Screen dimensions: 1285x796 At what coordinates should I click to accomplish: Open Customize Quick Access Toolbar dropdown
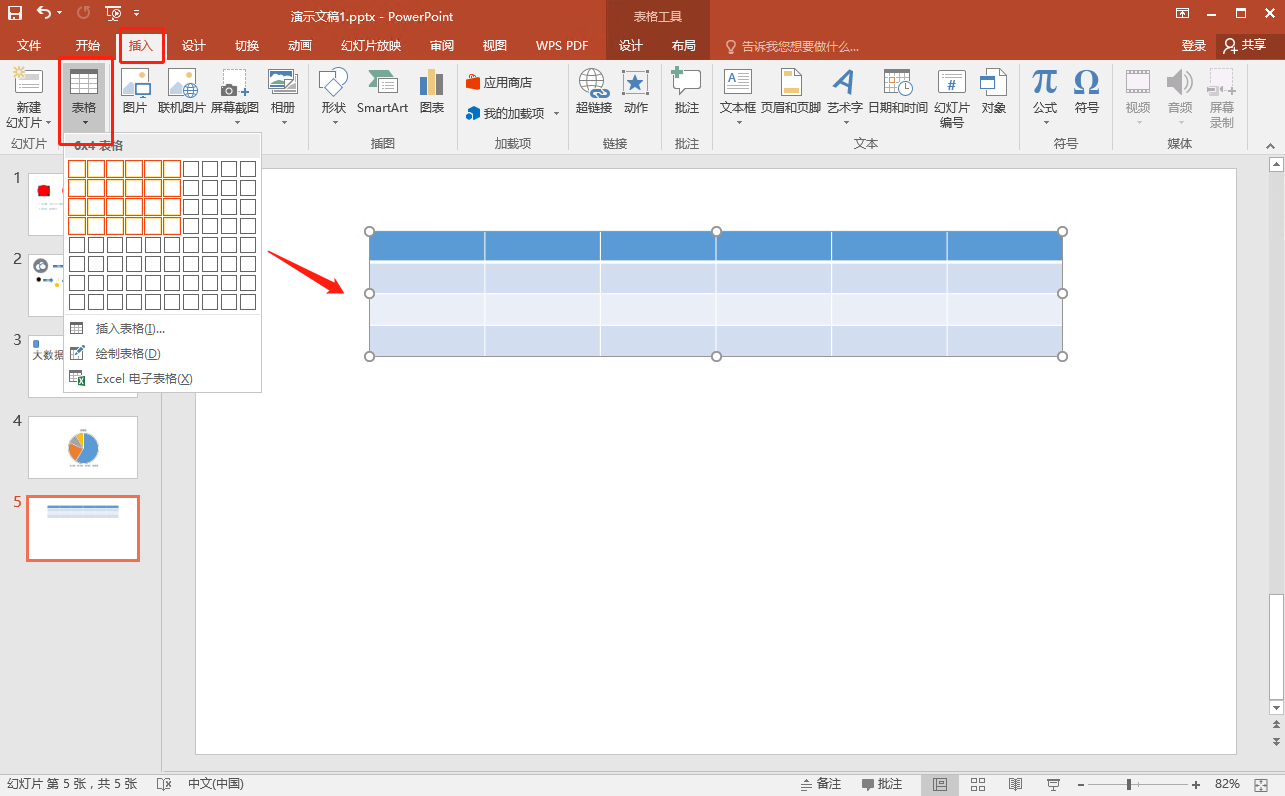tap(137, 14)
